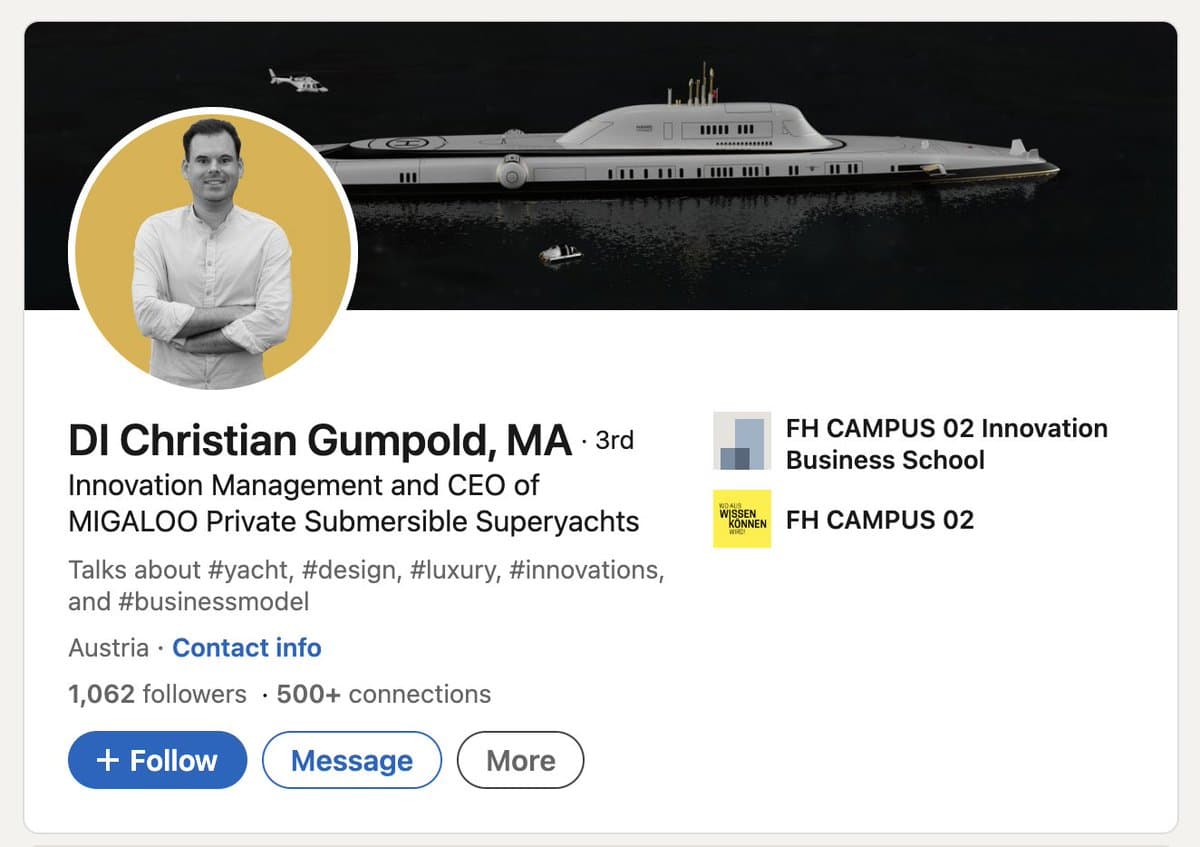Click the Austria location text
The height and width of the screenshot is (847, 1200).
pyautogui.click(x=108, y=648)
